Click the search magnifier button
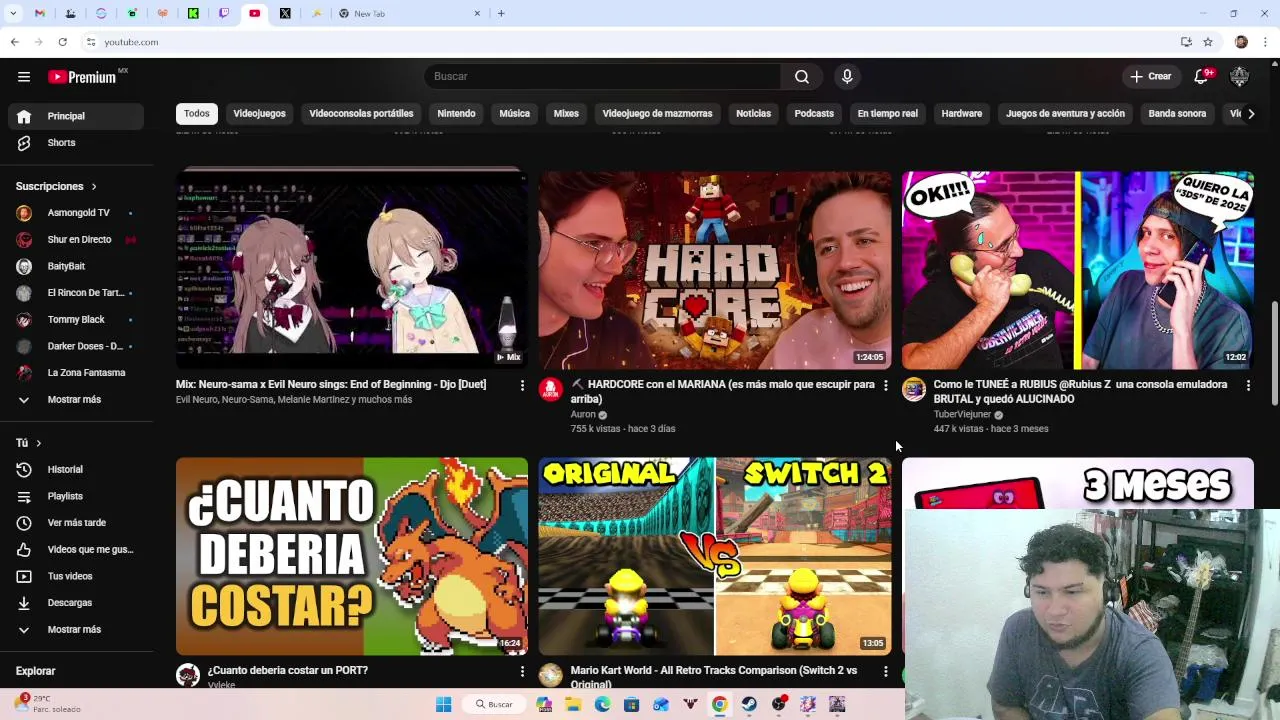1280x720 pixels. 802,77
